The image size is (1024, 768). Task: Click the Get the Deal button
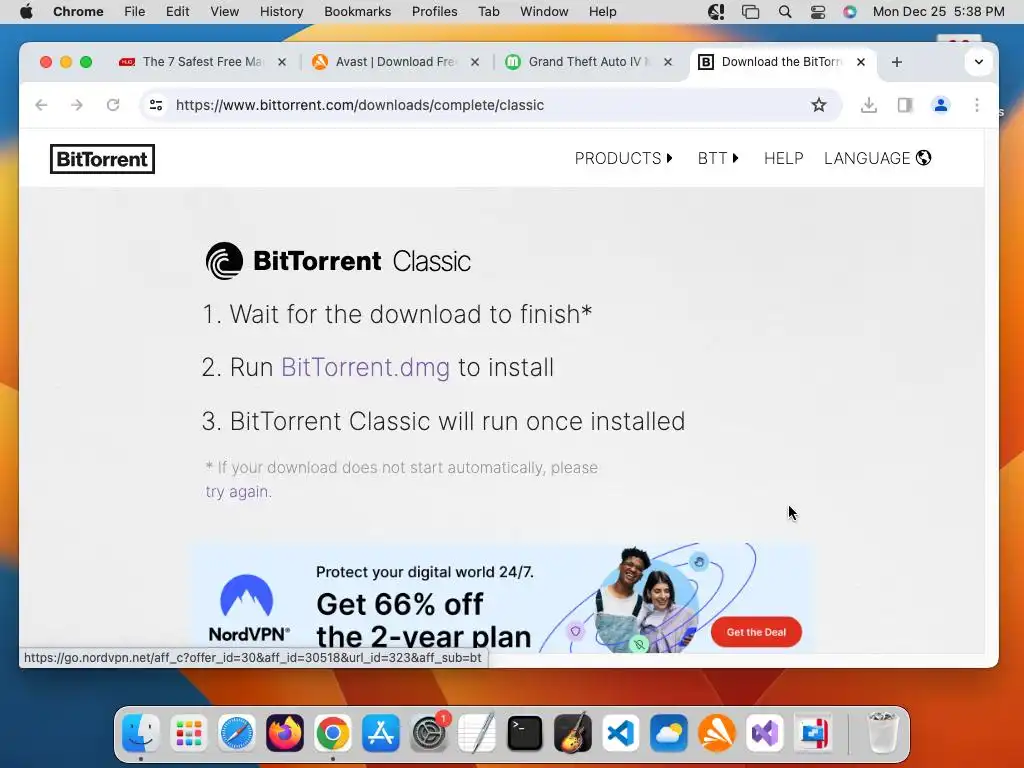point(756,632)
